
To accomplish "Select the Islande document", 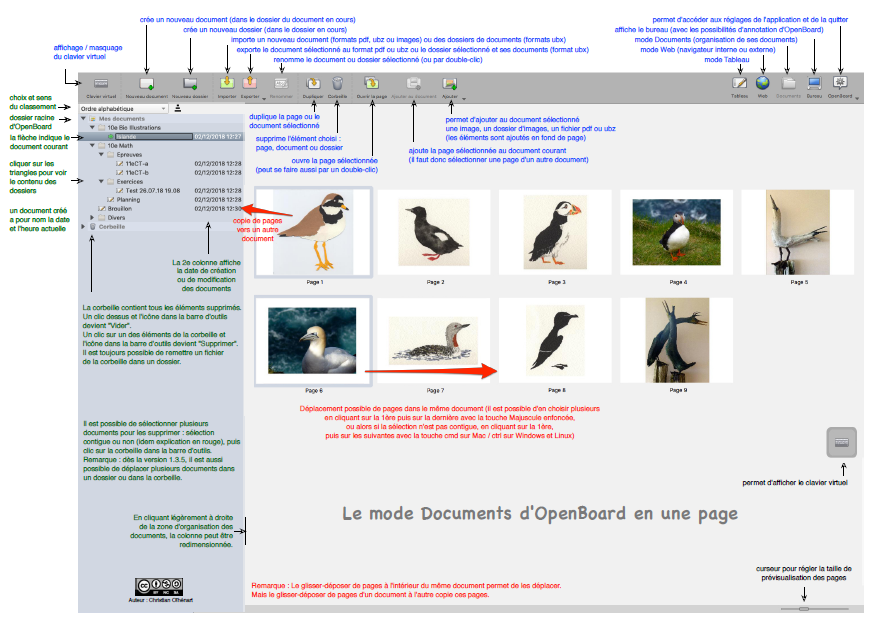I will point(127,137).
